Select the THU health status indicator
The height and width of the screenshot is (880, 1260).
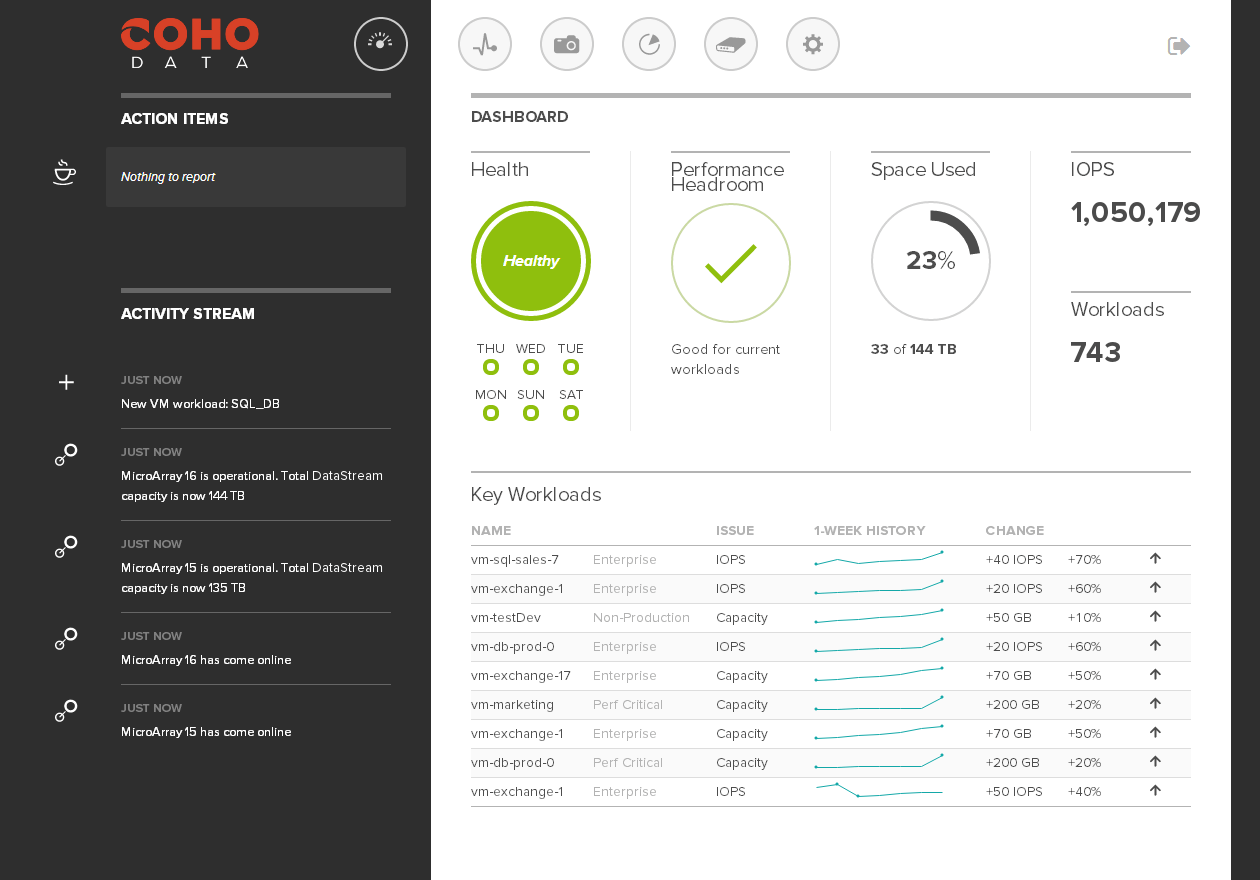(x=491, y=367)
